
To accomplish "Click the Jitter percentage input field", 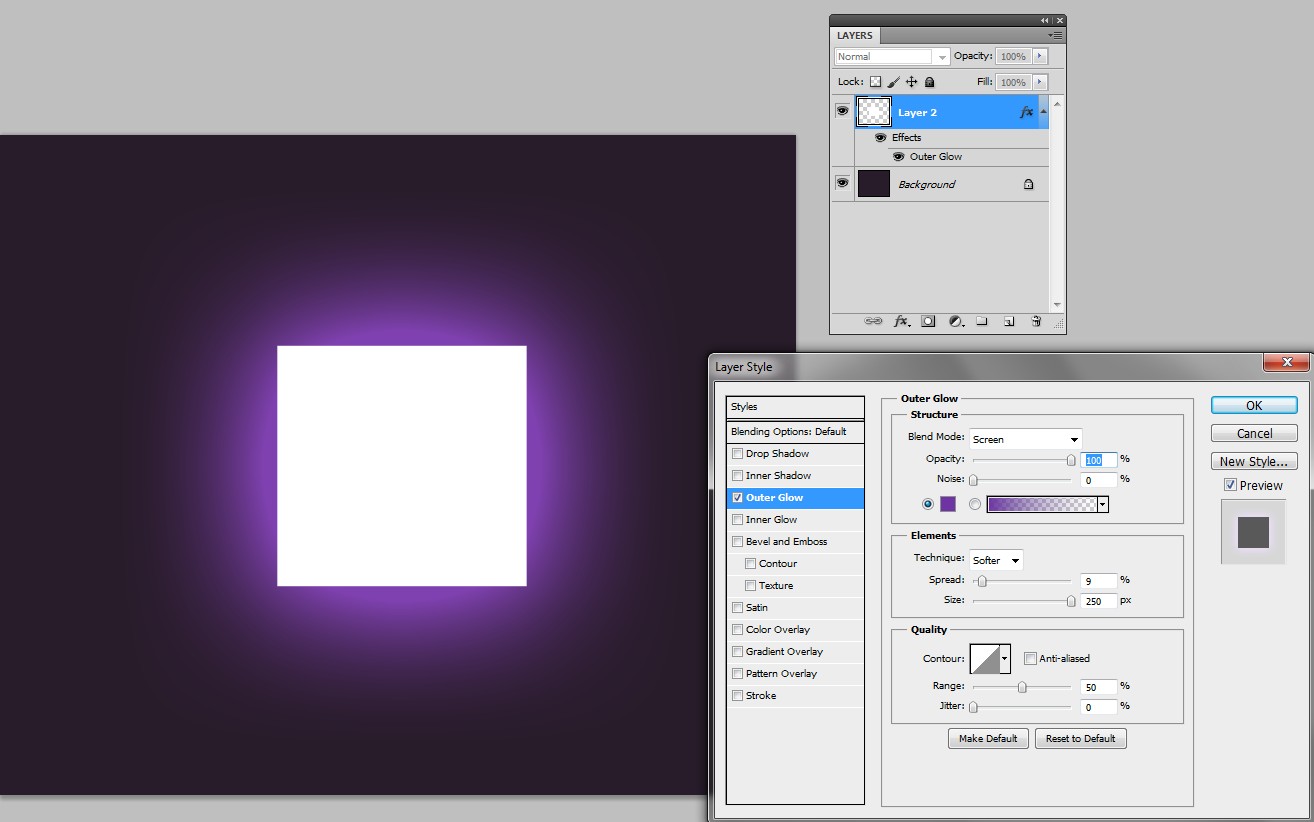I will coord(1099,707).
